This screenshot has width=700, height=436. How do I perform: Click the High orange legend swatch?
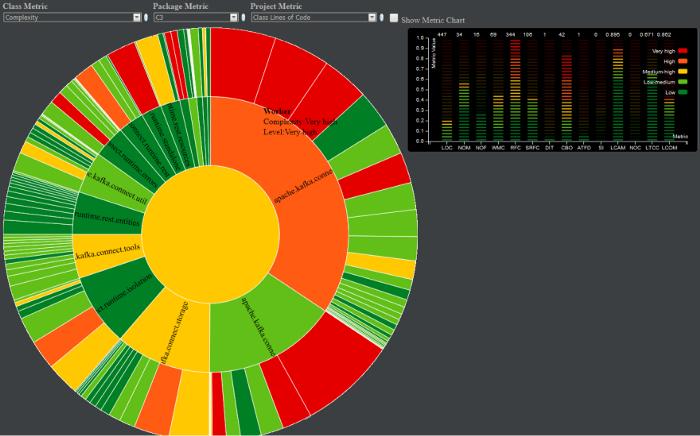683,61
